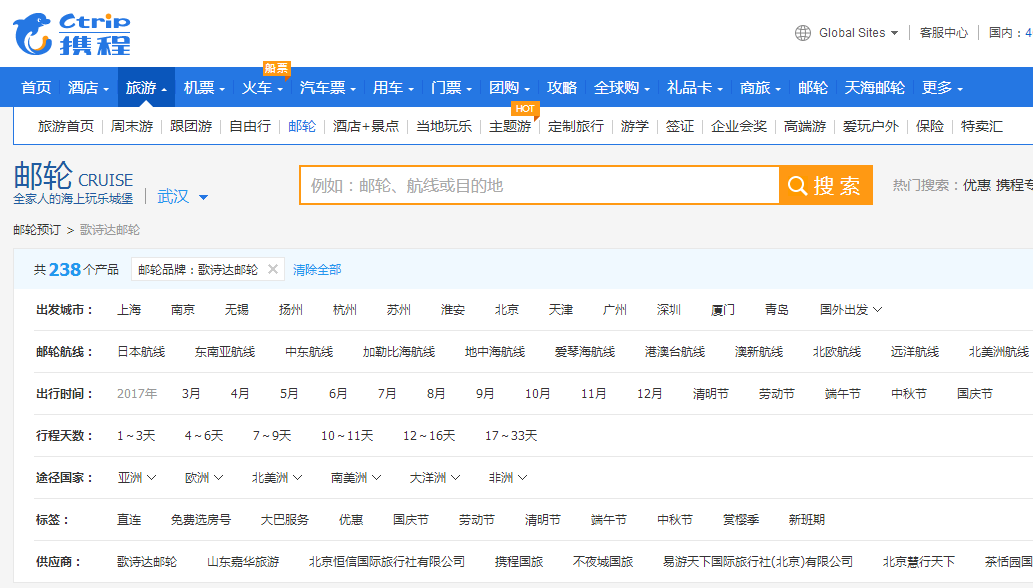The height and width of the screenshot is (588, 1033).
Task: Type in the cruise search input field
Action: (x=540, y=186)
